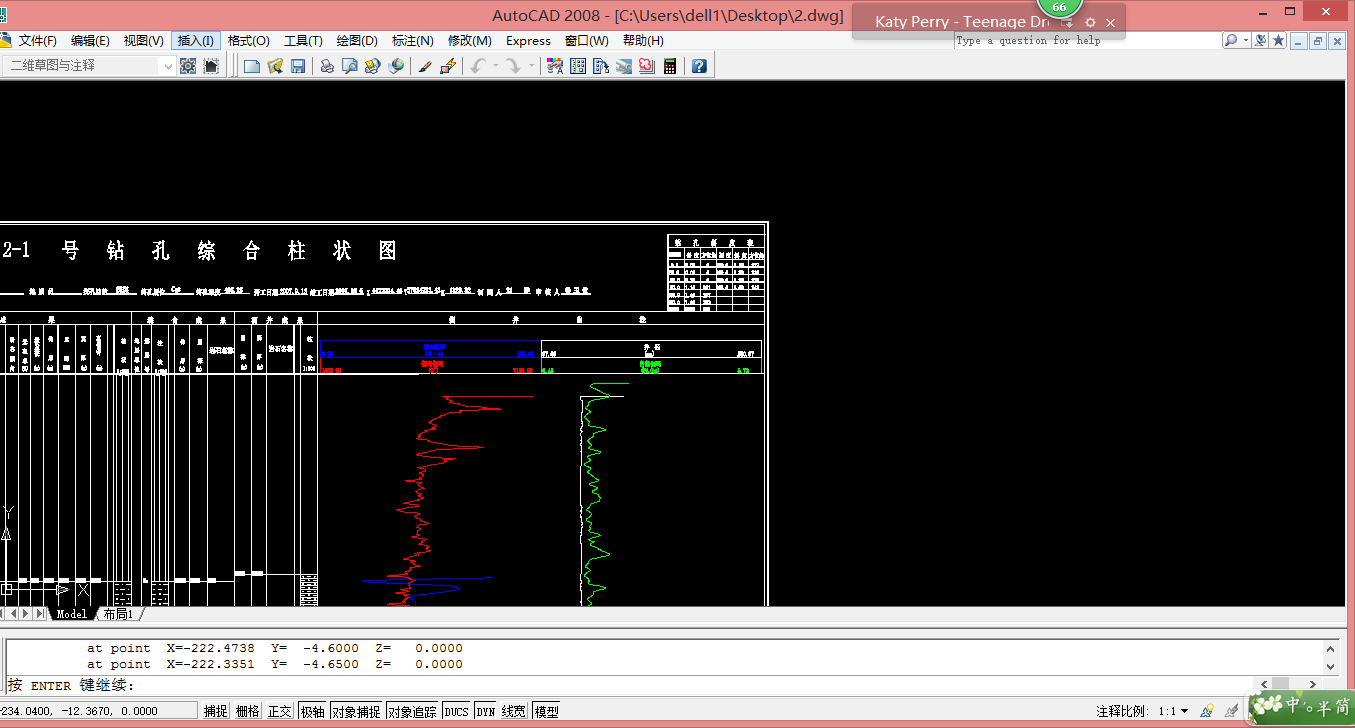
Task: Open the workspace settings gear icon
Action: [188, 66]
